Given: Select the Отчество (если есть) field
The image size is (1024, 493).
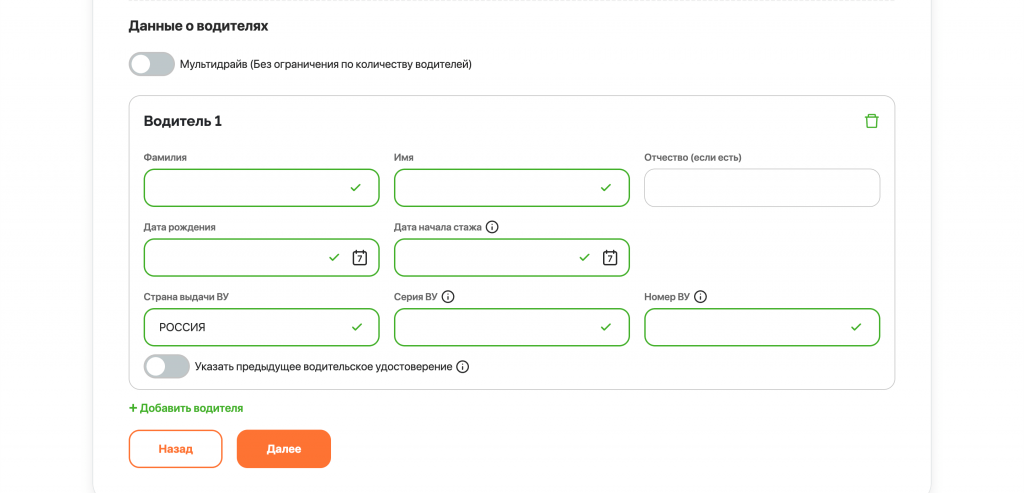Looking at the screenshot, I should 761,188.
